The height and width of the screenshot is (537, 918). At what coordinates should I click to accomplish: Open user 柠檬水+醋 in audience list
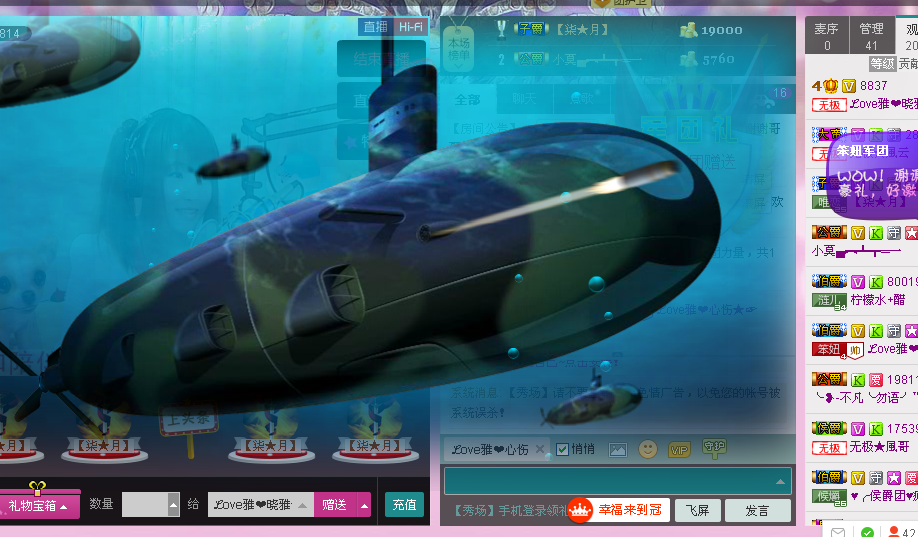click(877, 300)
